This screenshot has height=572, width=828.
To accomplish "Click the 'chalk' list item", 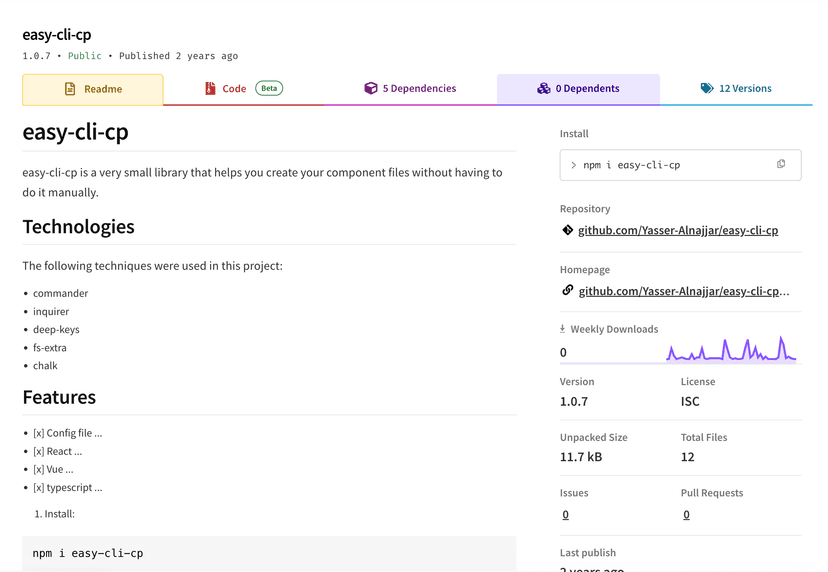I will (45, 365).
